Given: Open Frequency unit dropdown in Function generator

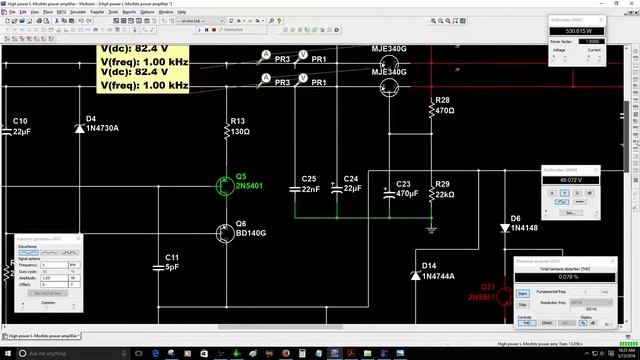Looking at the screenshot, I should pyautogui.click(x=74, y=265).
